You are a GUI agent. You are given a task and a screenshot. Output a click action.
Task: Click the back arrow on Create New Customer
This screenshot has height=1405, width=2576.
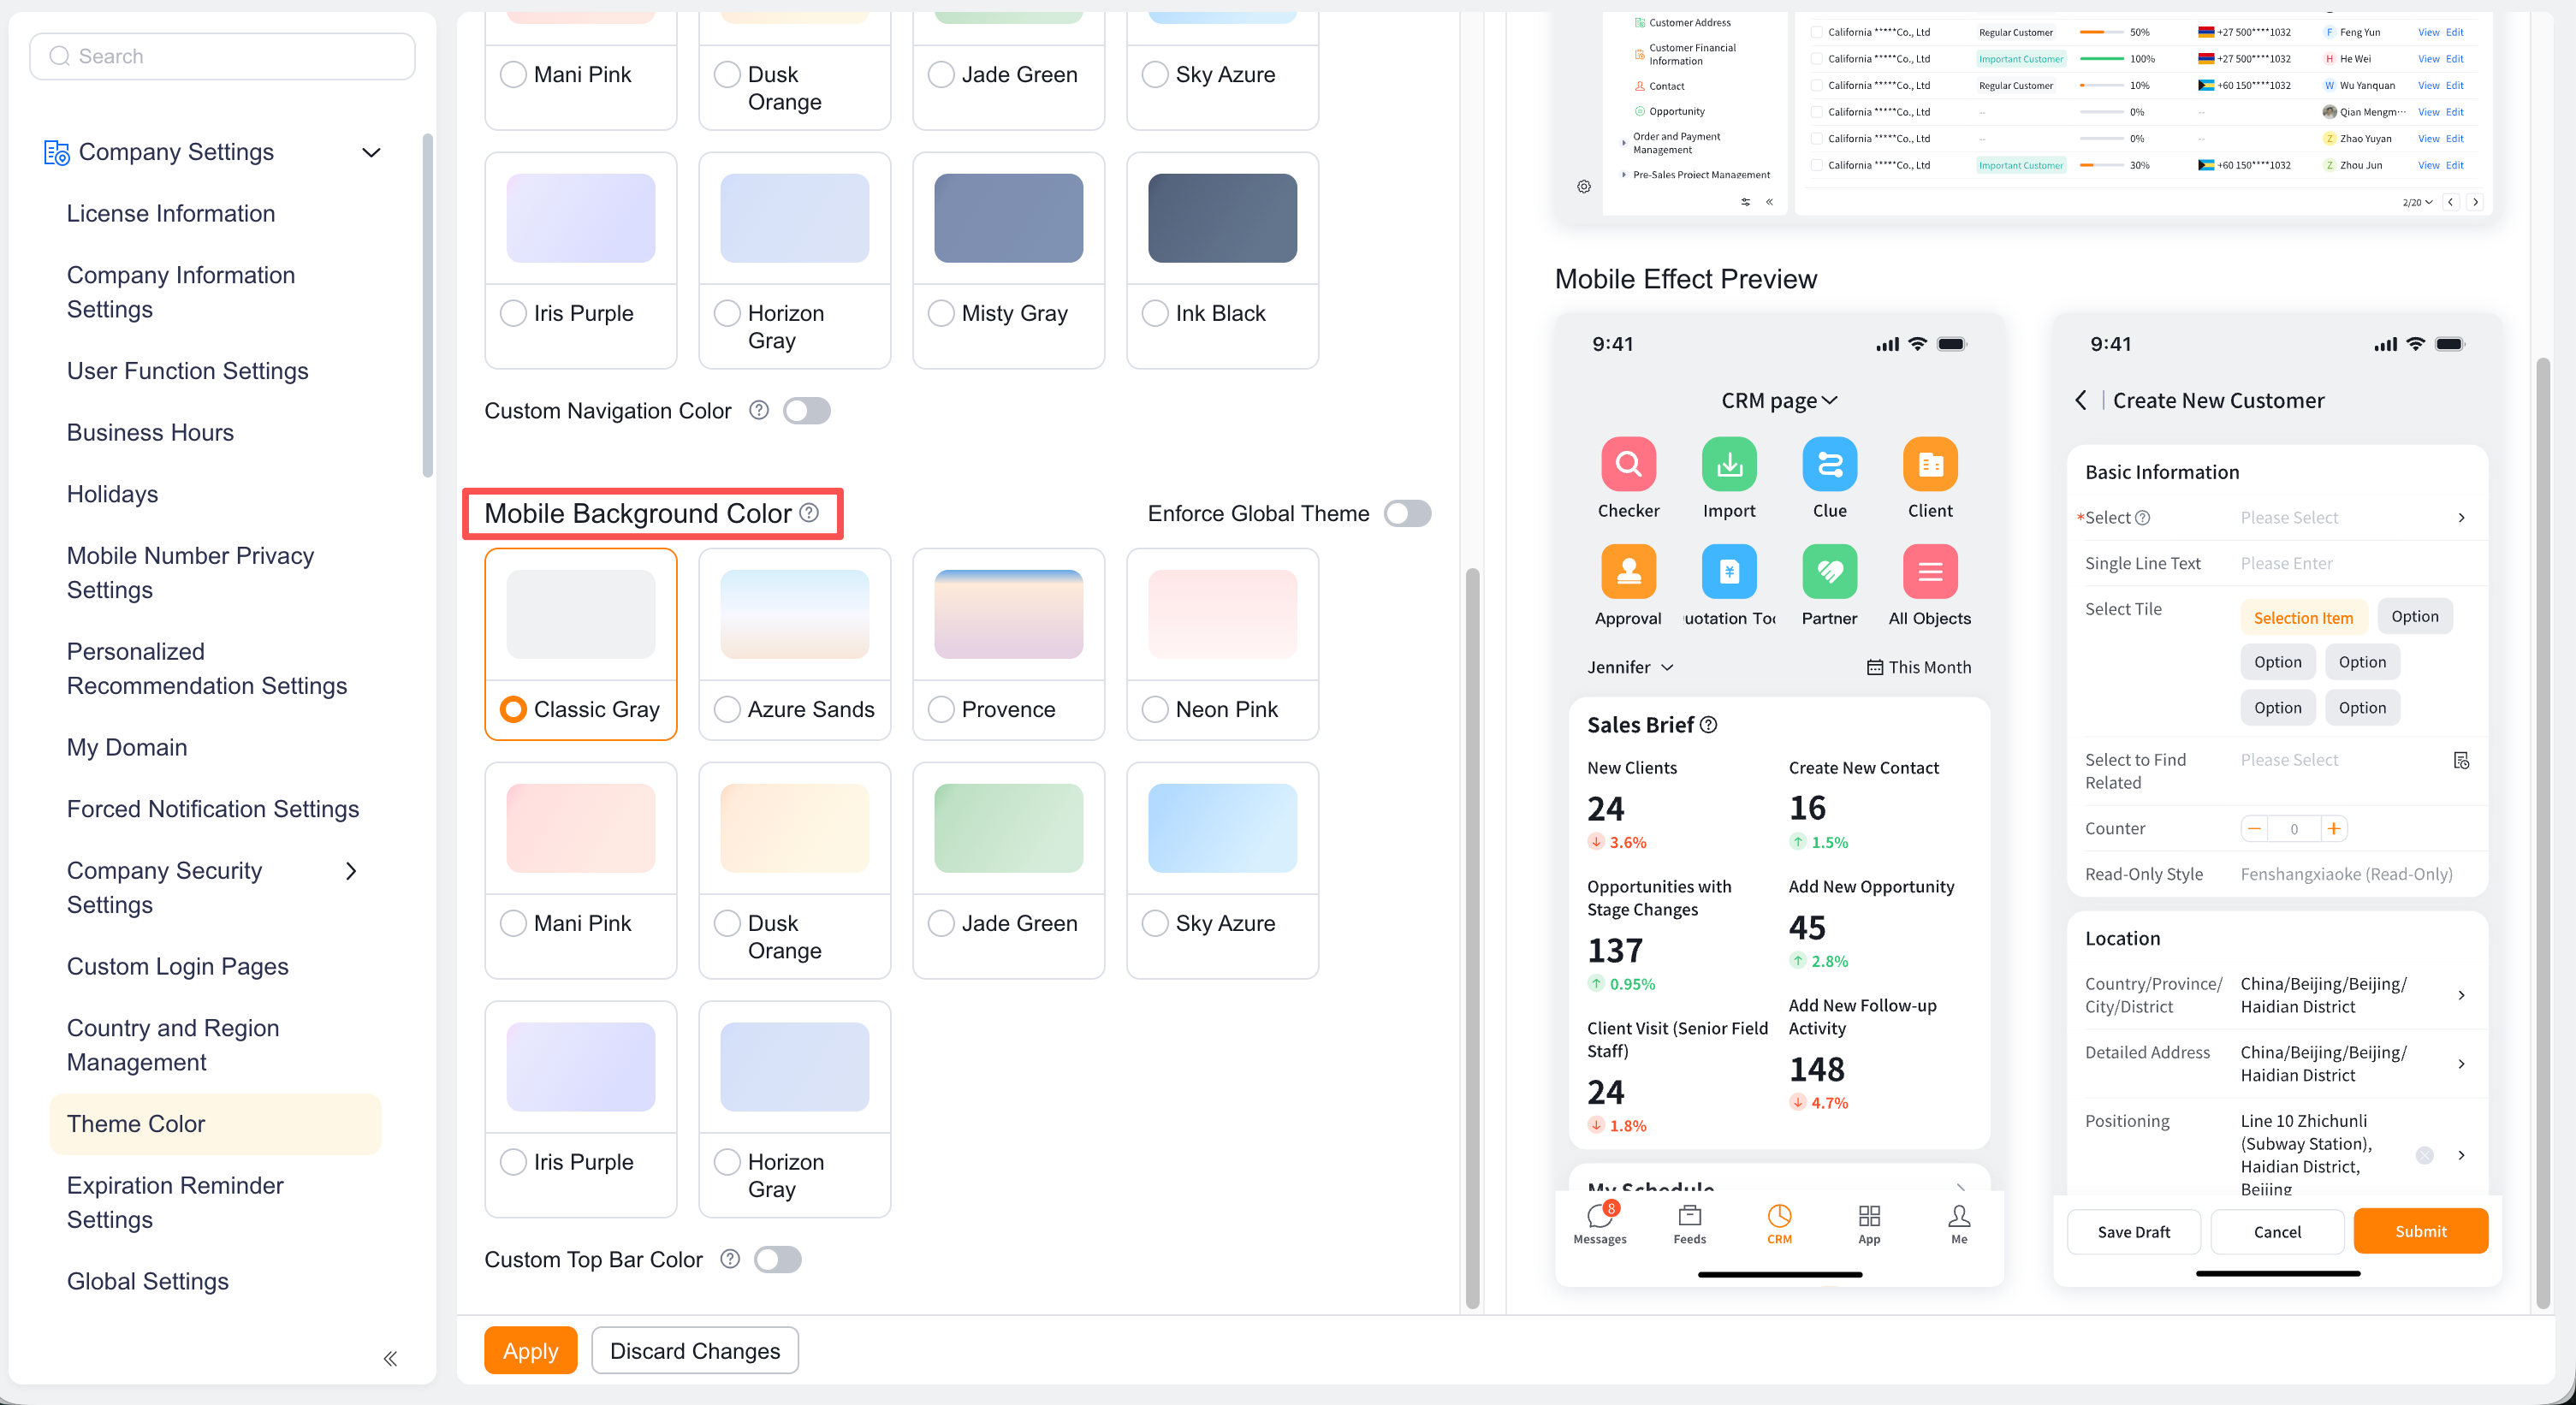[x=2081, y=400]
